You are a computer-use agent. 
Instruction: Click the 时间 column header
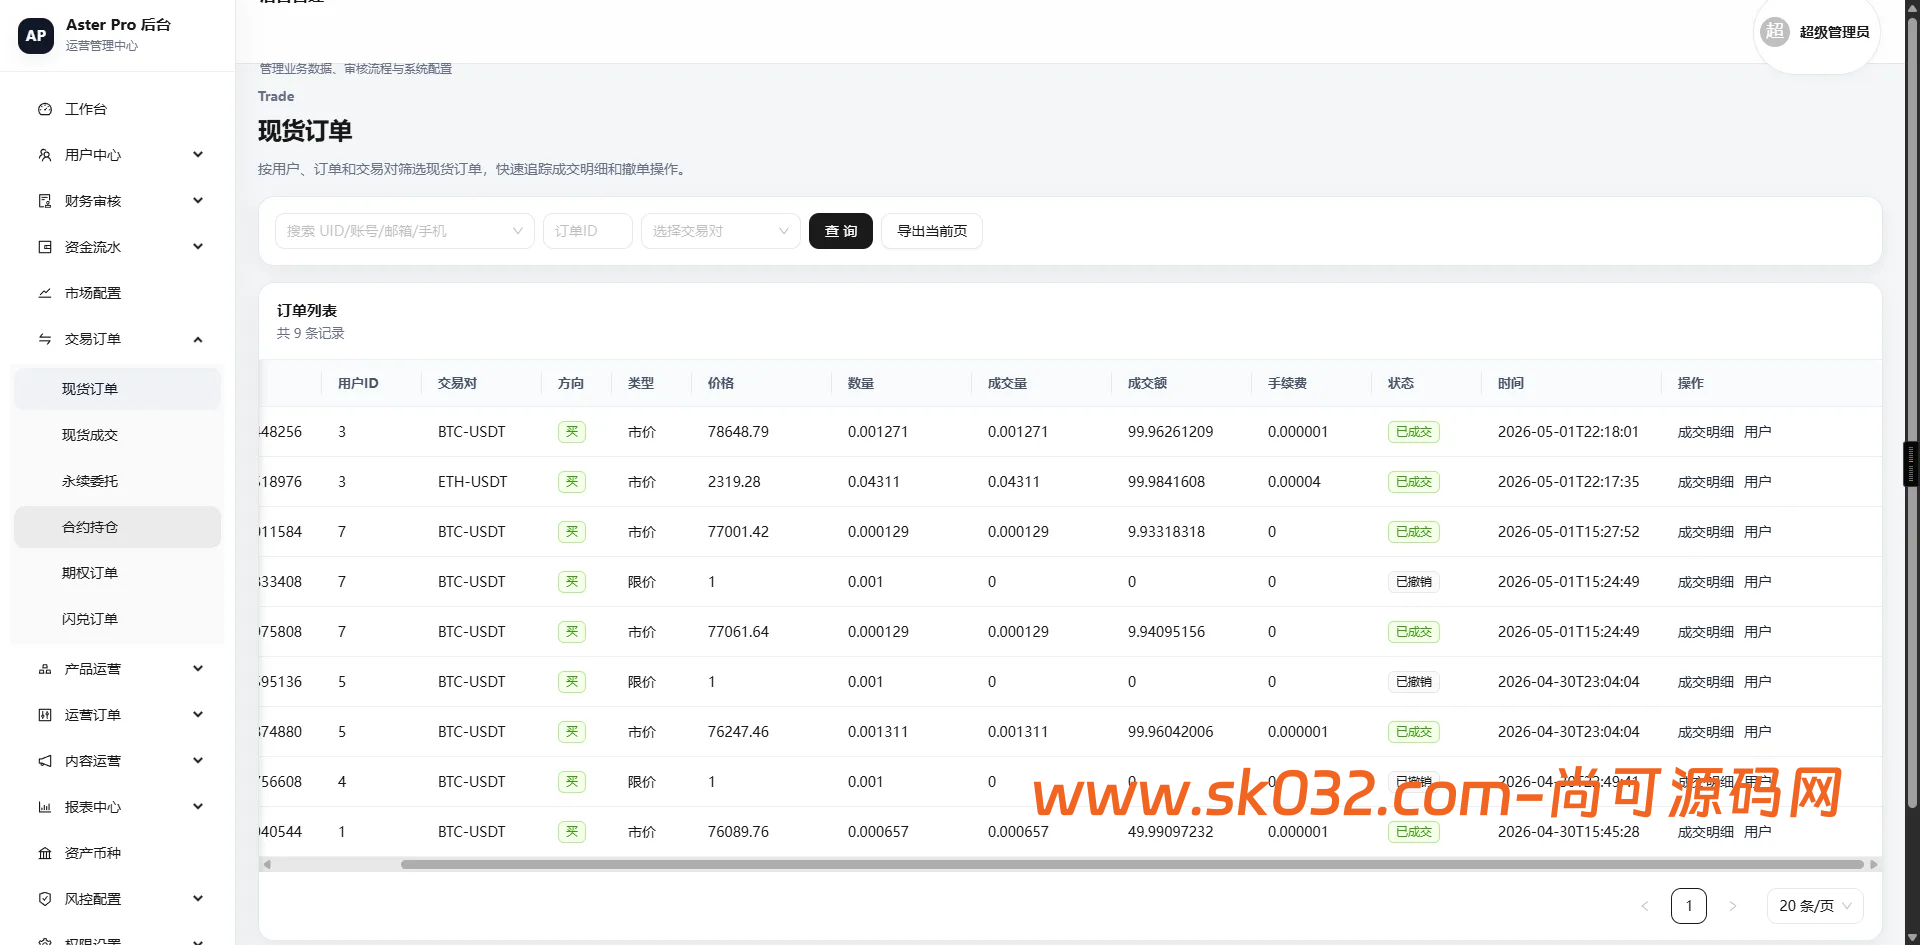pos(1510,383)
